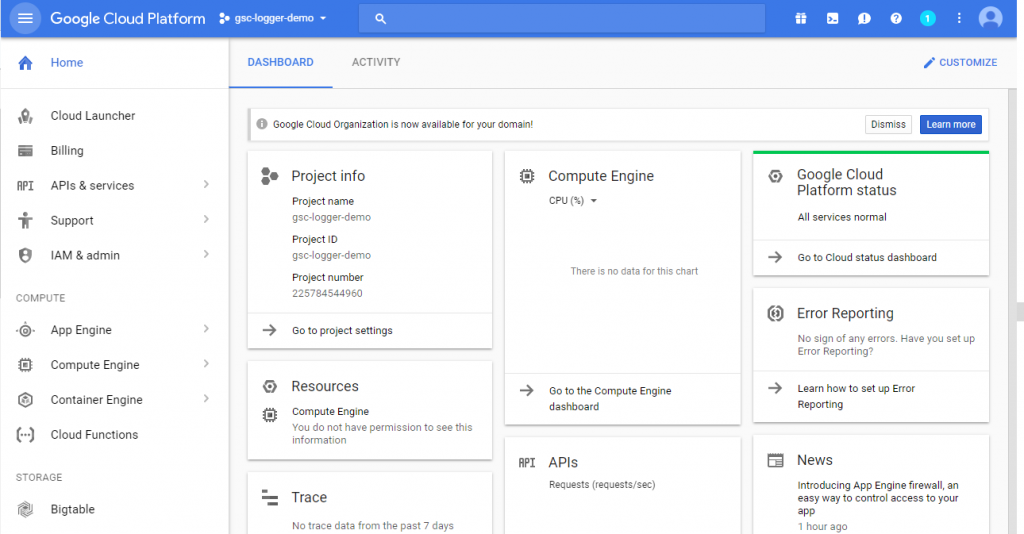1024x534 pixels.
Task: Open the hamburger navigation menu
Action: click(x=25, y=18)
